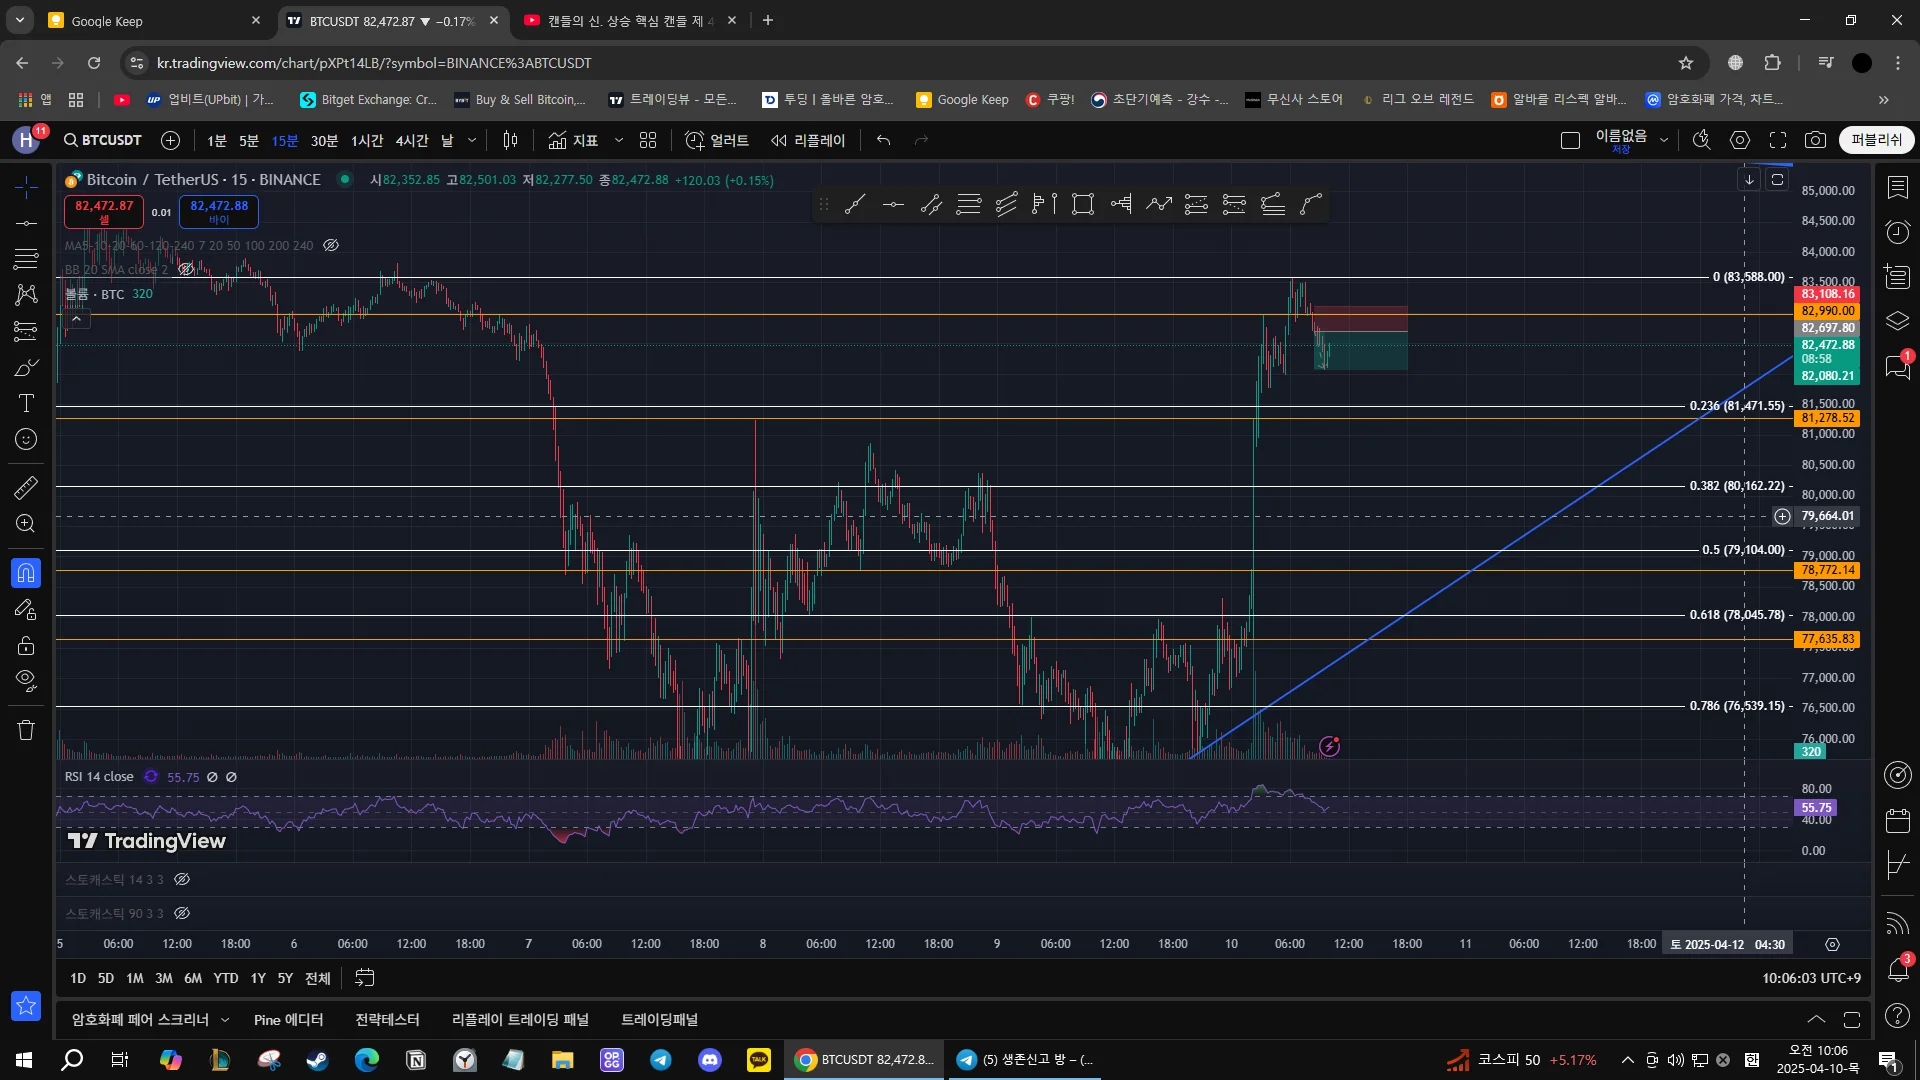Open the alerts bell in right sidebar
Image resolution: width=1920 pixels, height=1080 pixels.
tap(1897, 968)
